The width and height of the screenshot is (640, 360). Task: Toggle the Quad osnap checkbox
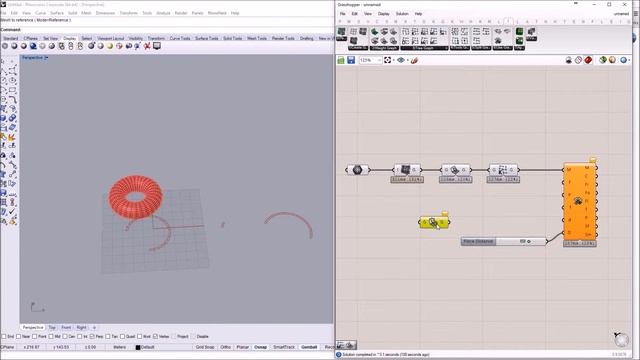click(x=122, y=337)
